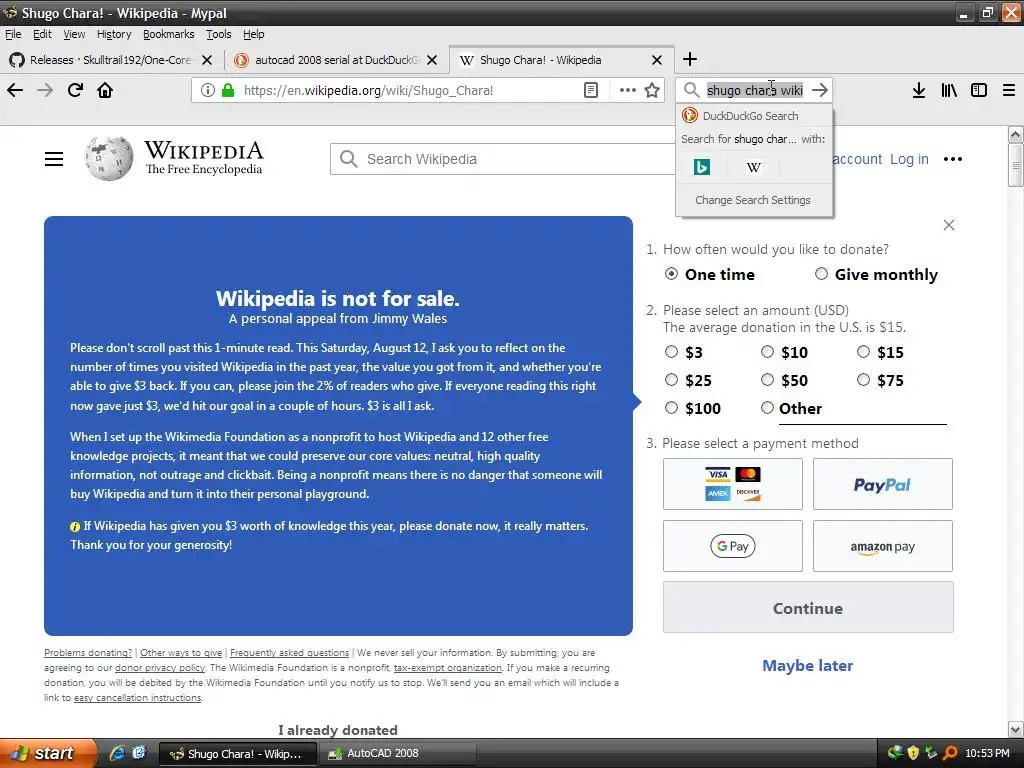Click the security shield tray icon
Screen dimensions: 1024x768
point(913,753)
